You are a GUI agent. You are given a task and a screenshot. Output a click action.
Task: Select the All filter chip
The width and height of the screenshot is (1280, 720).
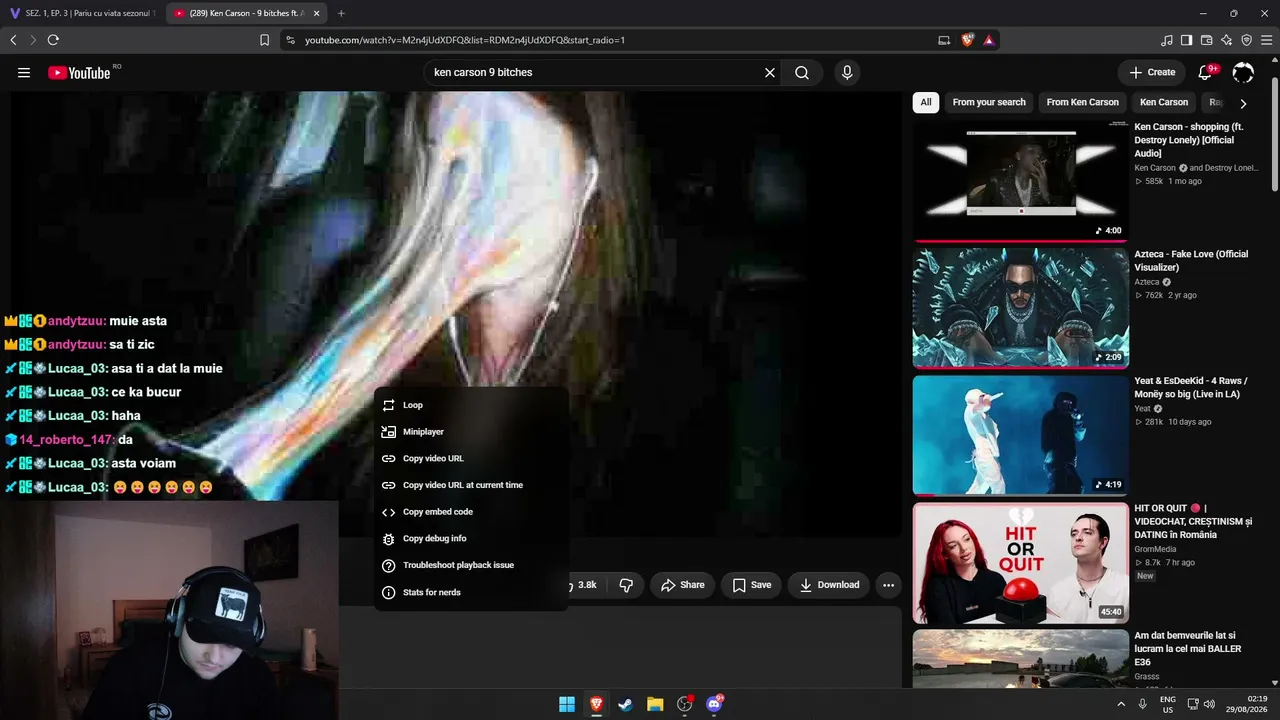click(x=926, y=102)
